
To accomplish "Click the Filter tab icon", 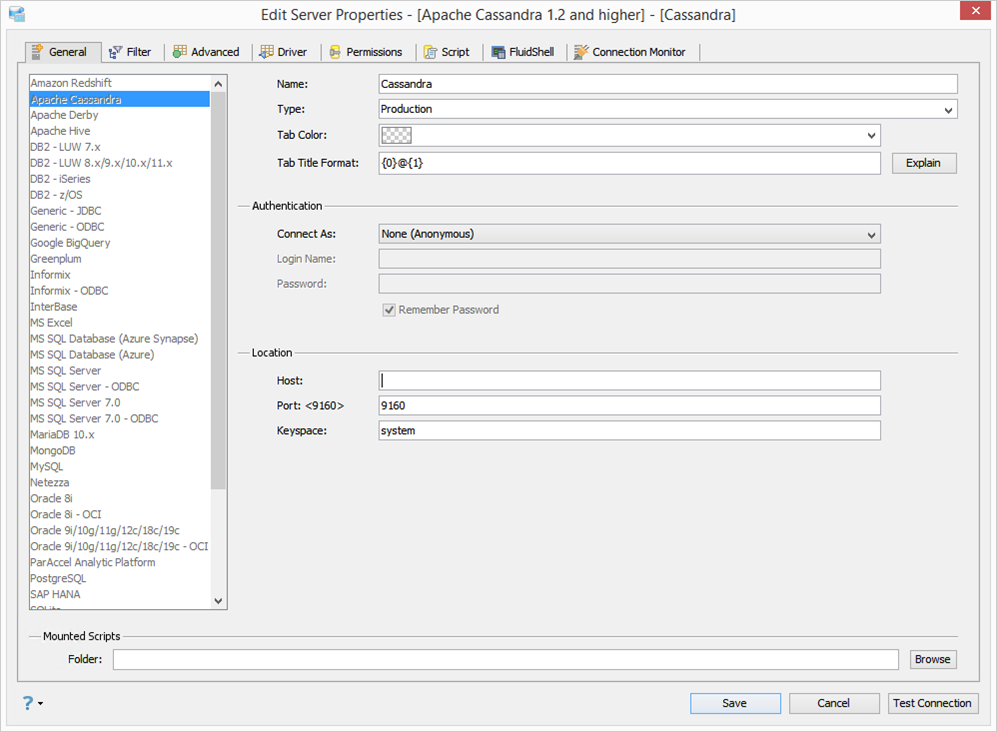I will click(116, 52).
